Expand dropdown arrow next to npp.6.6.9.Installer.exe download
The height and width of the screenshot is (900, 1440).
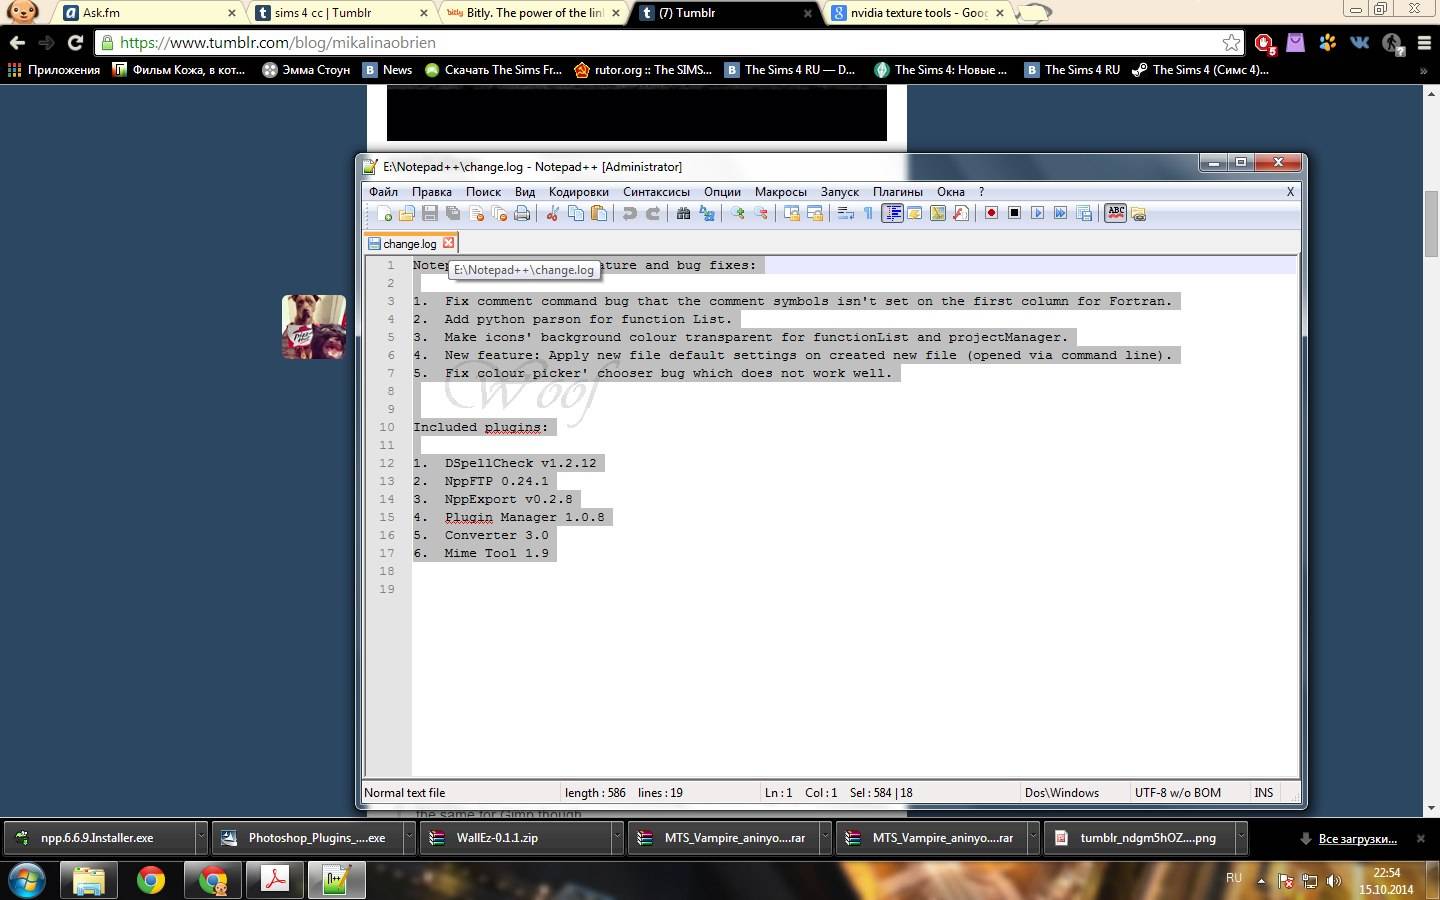[x=201, y=838]
